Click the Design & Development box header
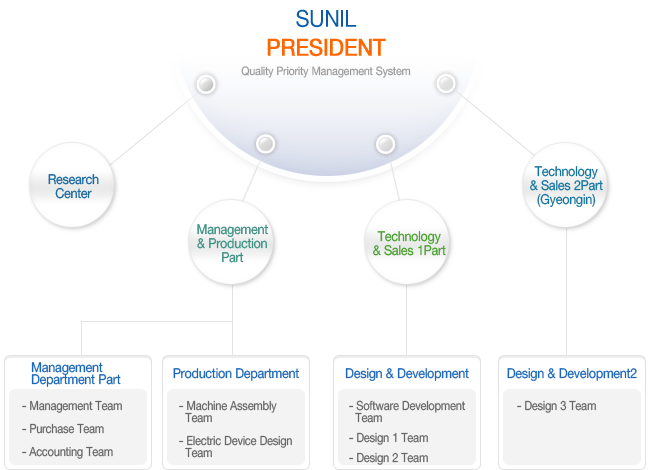This screenshot has height=470, width=650. point(407,373)
